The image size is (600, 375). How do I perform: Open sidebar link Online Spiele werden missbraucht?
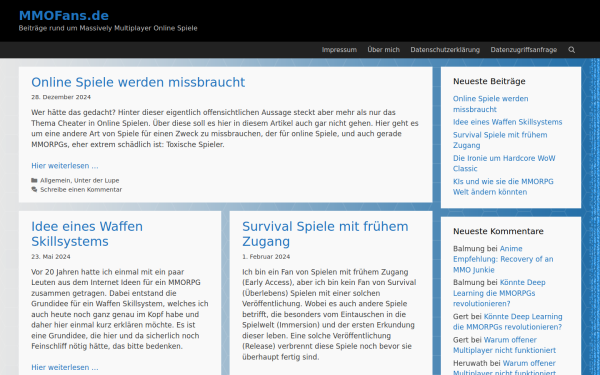491,104
